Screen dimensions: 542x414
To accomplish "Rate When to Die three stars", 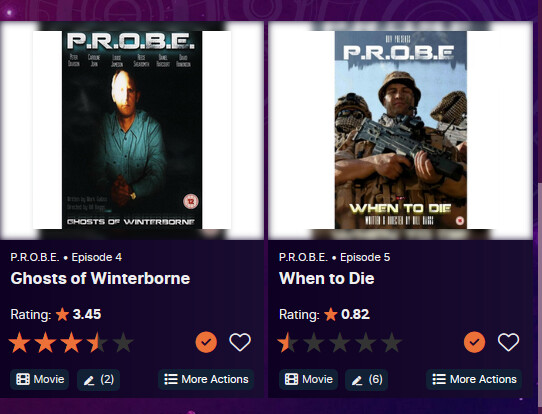I will pyautogui.click(x=339, y=342).
